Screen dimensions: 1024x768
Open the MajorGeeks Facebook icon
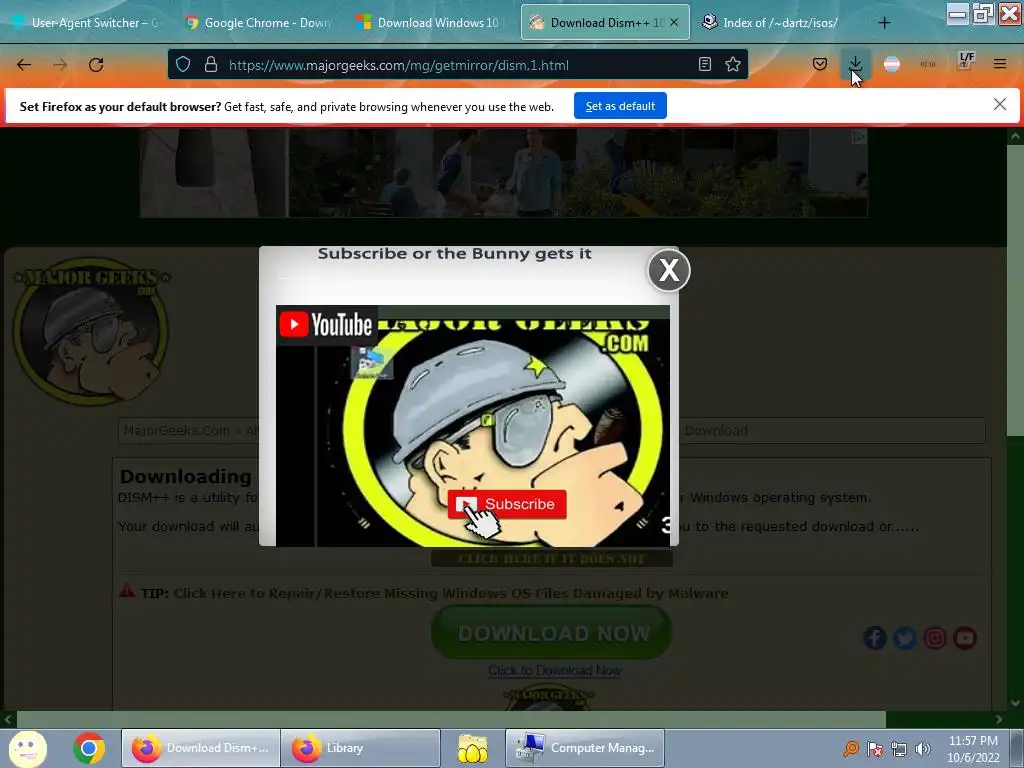click(874, 637)
